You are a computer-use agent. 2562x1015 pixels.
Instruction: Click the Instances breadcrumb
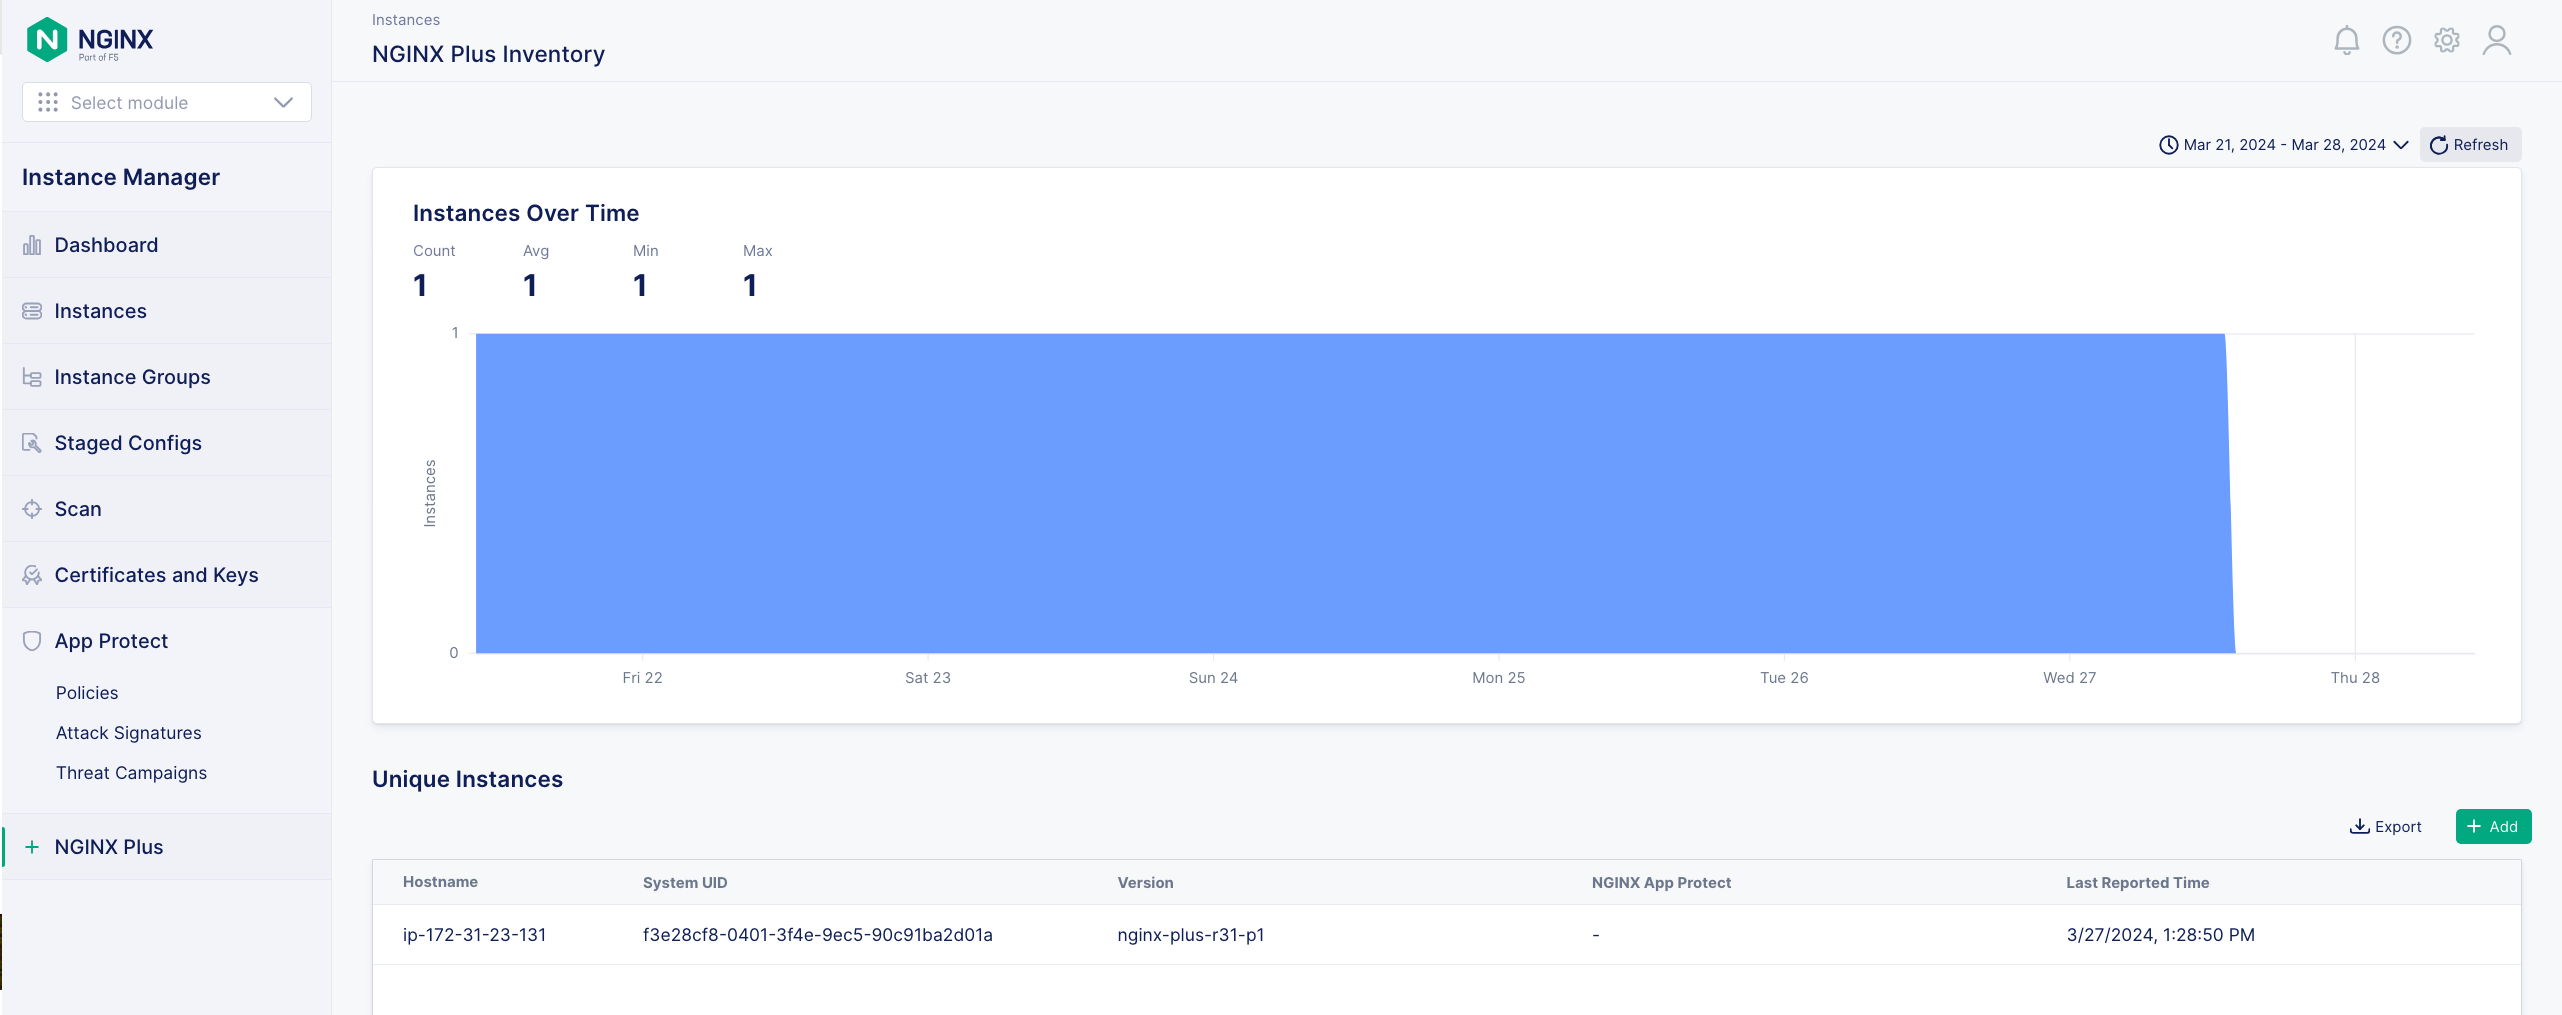point(406,20)
